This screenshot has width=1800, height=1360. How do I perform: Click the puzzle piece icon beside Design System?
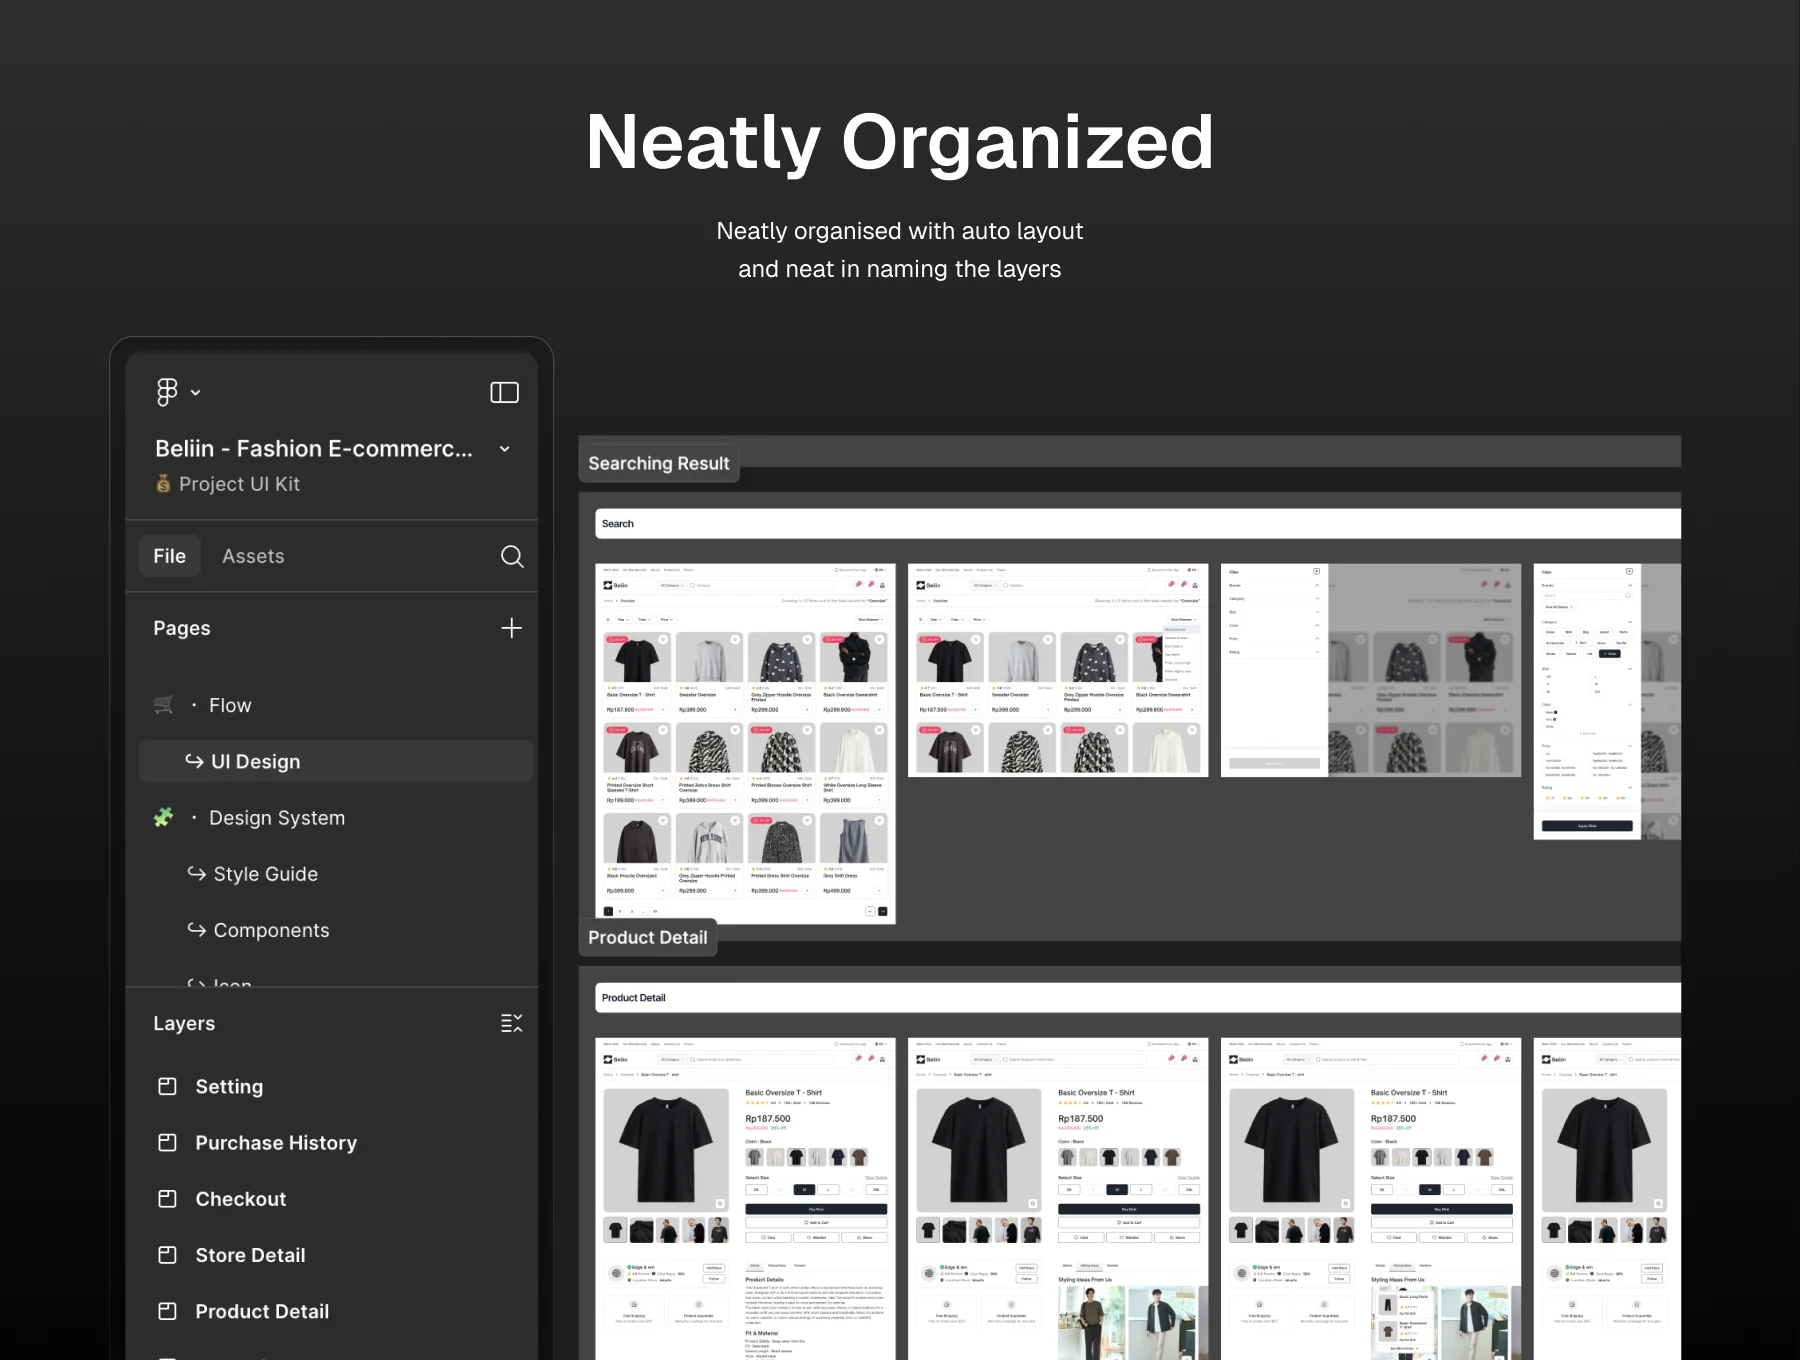tap(164, 817)
